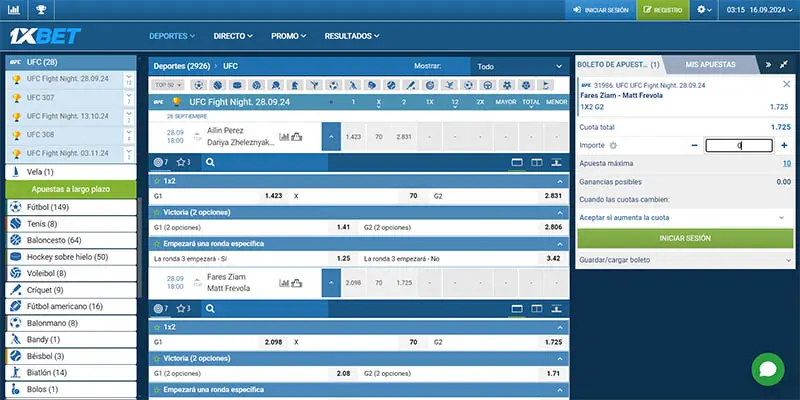Go to the 1XBET logo home page

45,36
